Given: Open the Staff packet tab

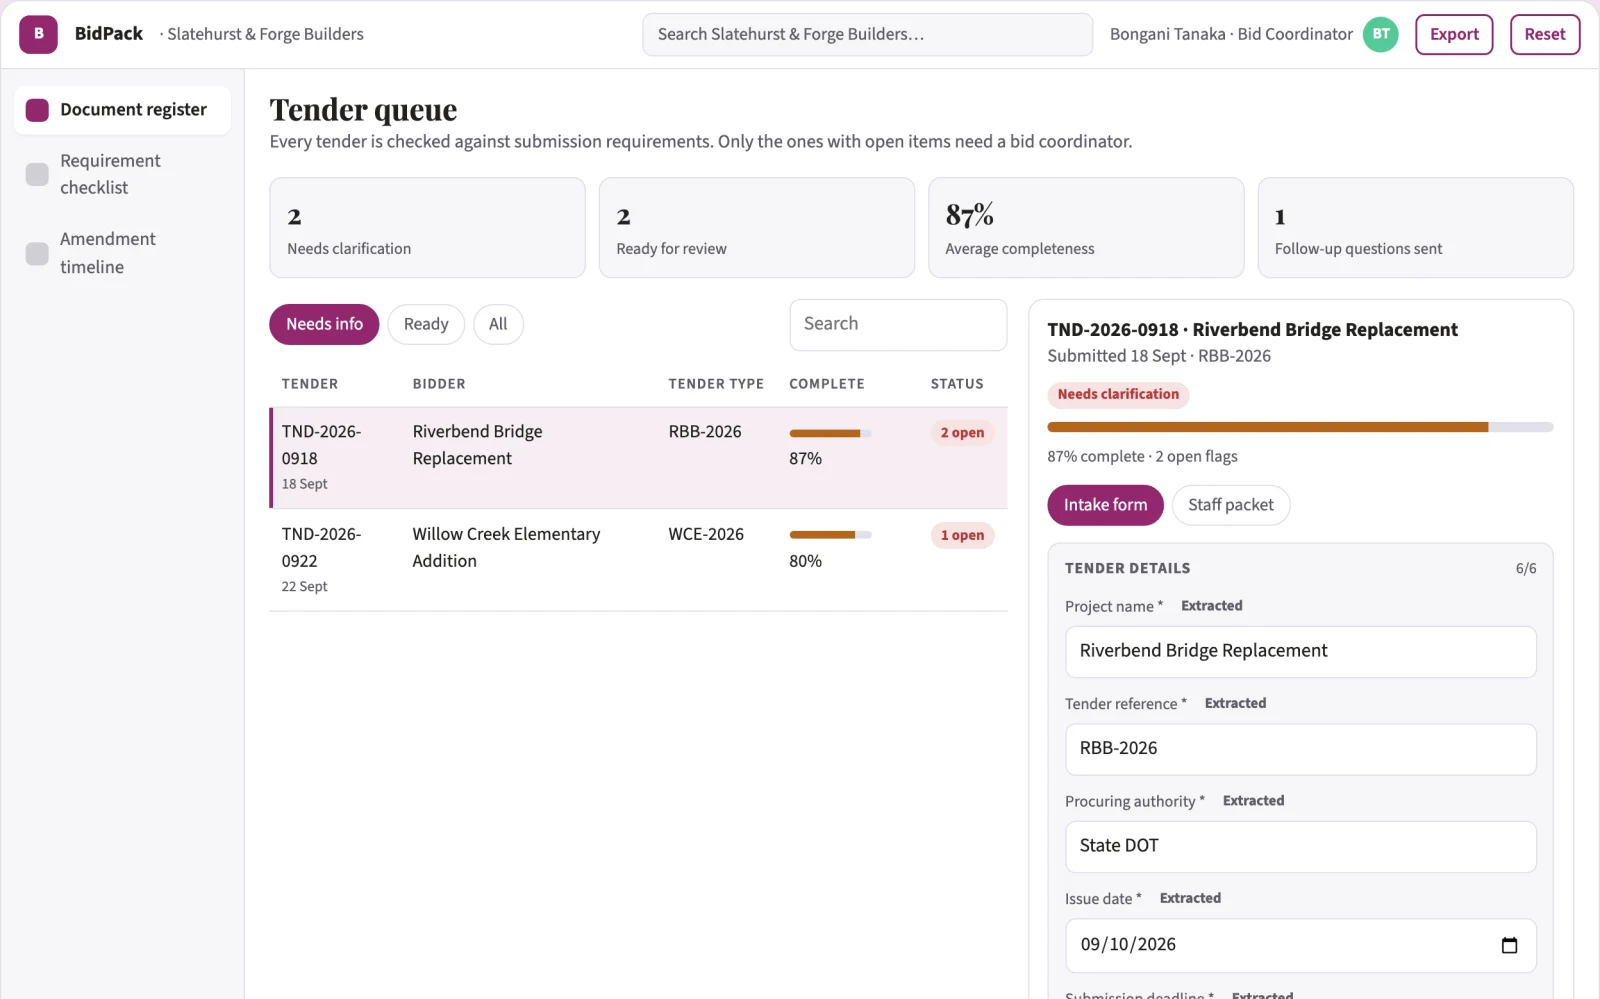Looking at the screenshot, I should [x=1231, y=505].
